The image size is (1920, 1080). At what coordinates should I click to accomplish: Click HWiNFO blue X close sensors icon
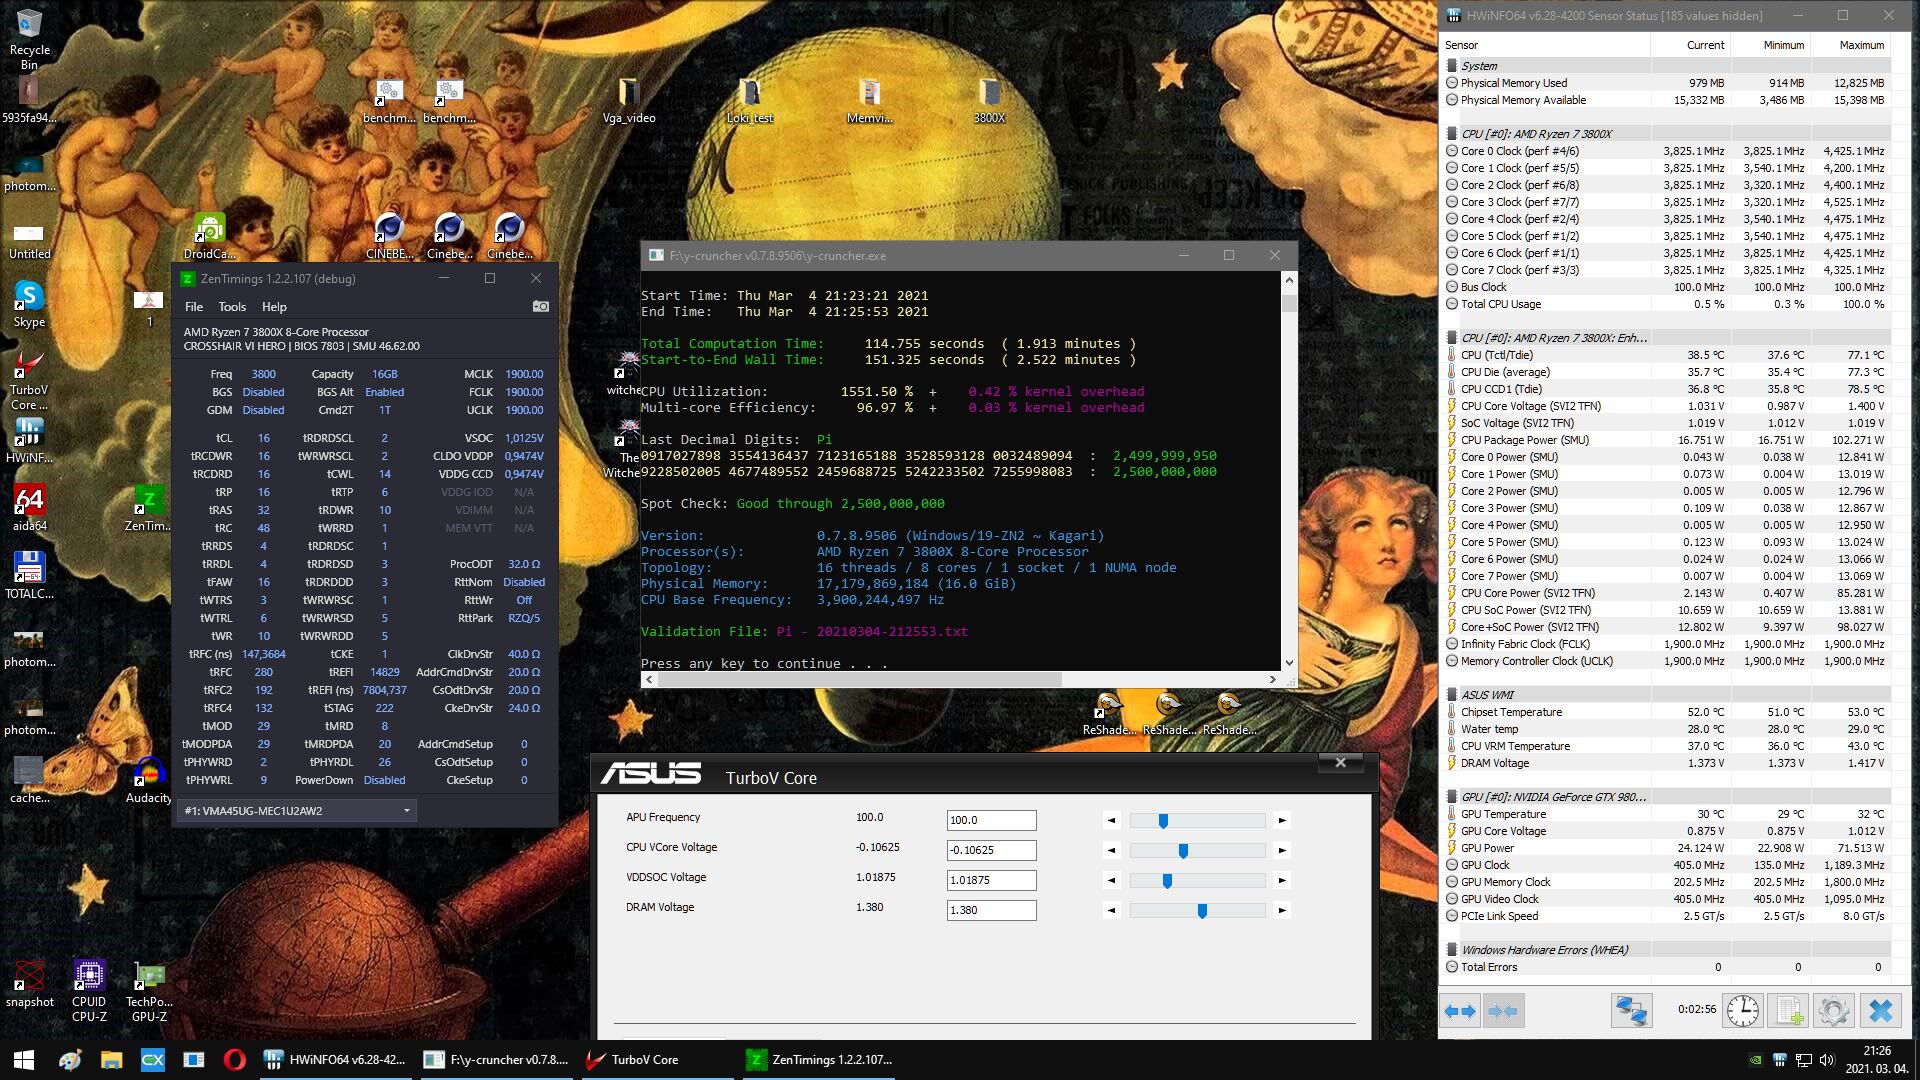point(1880,1011)
